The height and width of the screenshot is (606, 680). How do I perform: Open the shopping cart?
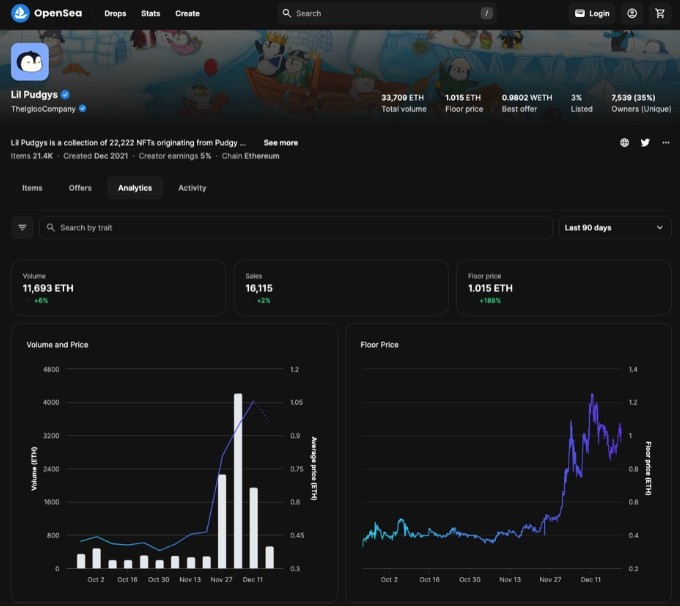(x=659, y=13)
